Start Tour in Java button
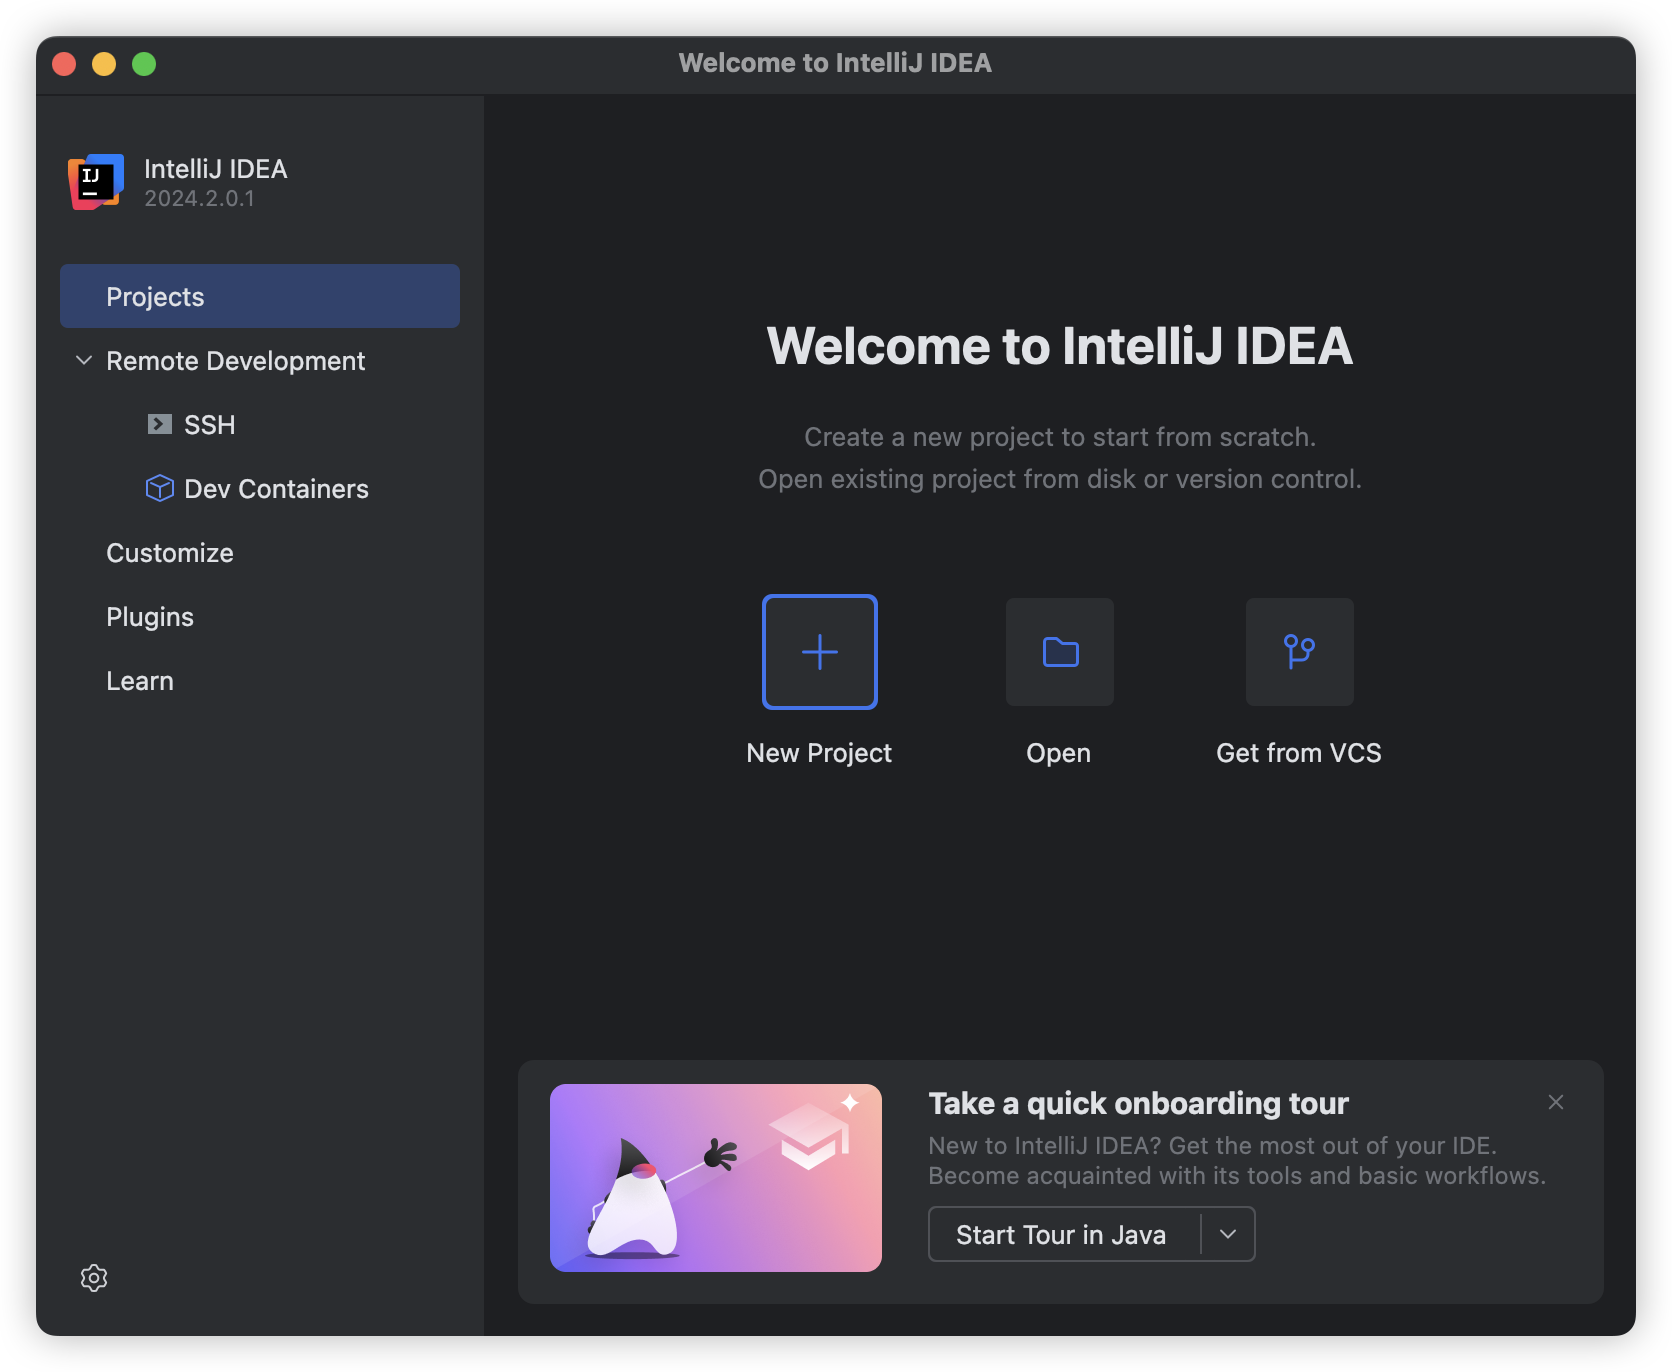The width and height of the screenshot is (1672, 1372). [1062, 1235]
